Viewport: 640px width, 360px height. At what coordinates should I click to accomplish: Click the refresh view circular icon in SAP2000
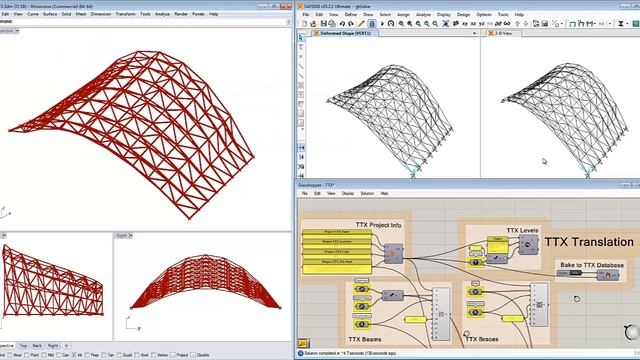click(x=391, y=24)
